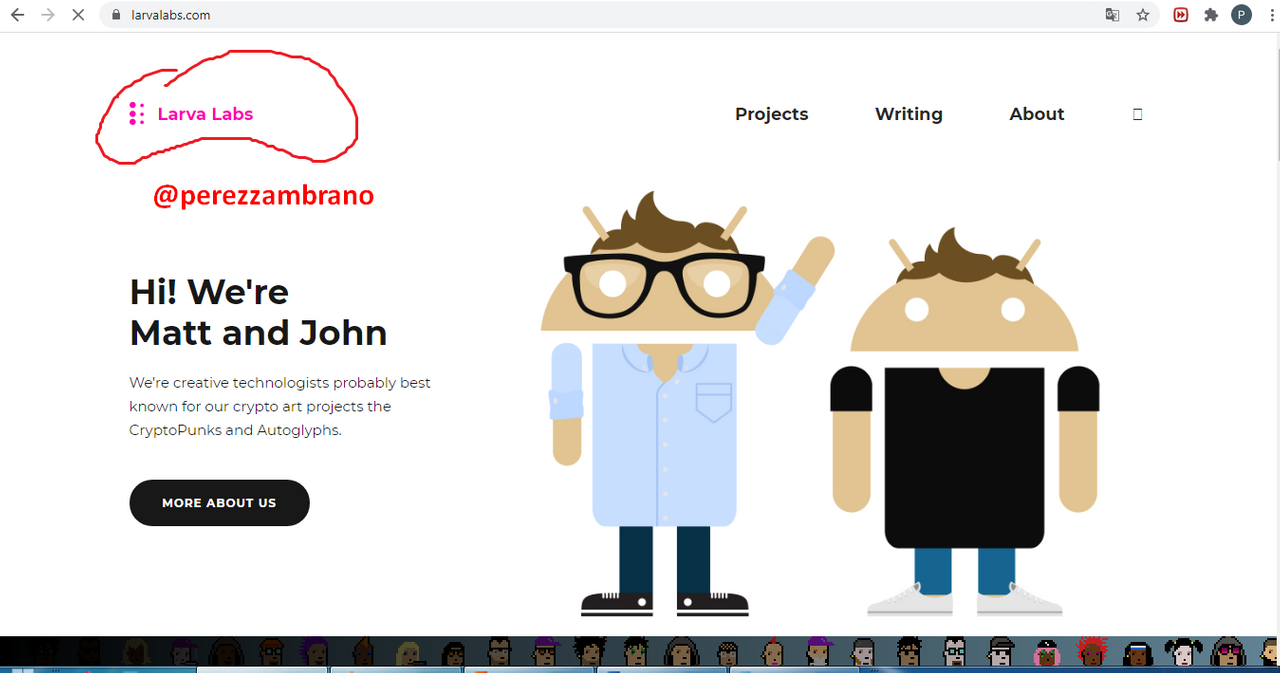View site info via the padlock icon

(x=116, y=15)
